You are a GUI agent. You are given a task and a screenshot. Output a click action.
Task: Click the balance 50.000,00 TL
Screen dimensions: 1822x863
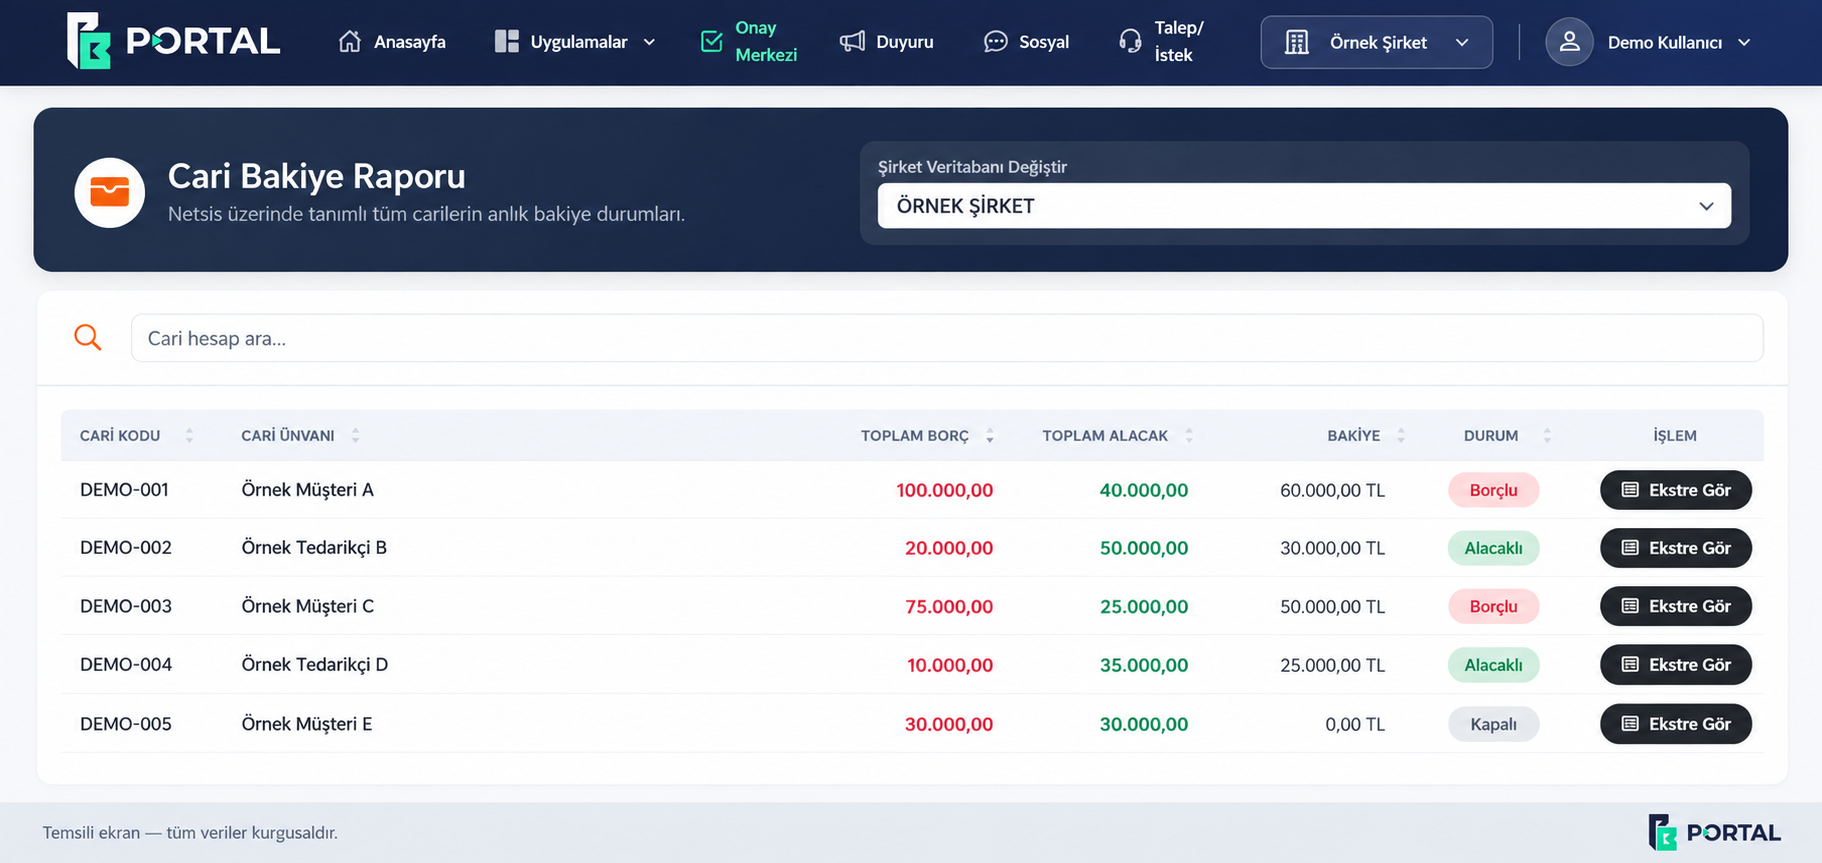point(1332,606)
